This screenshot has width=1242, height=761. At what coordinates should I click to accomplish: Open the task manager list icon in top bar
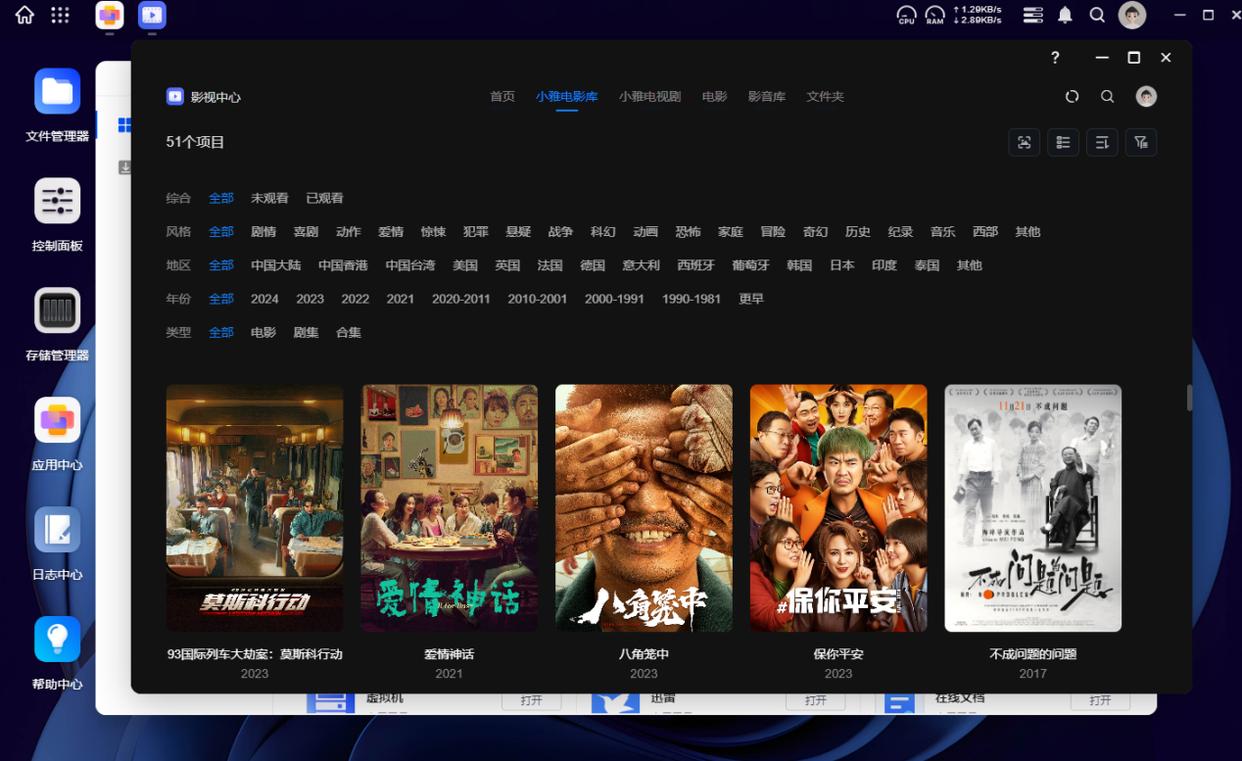[1033, 15]
